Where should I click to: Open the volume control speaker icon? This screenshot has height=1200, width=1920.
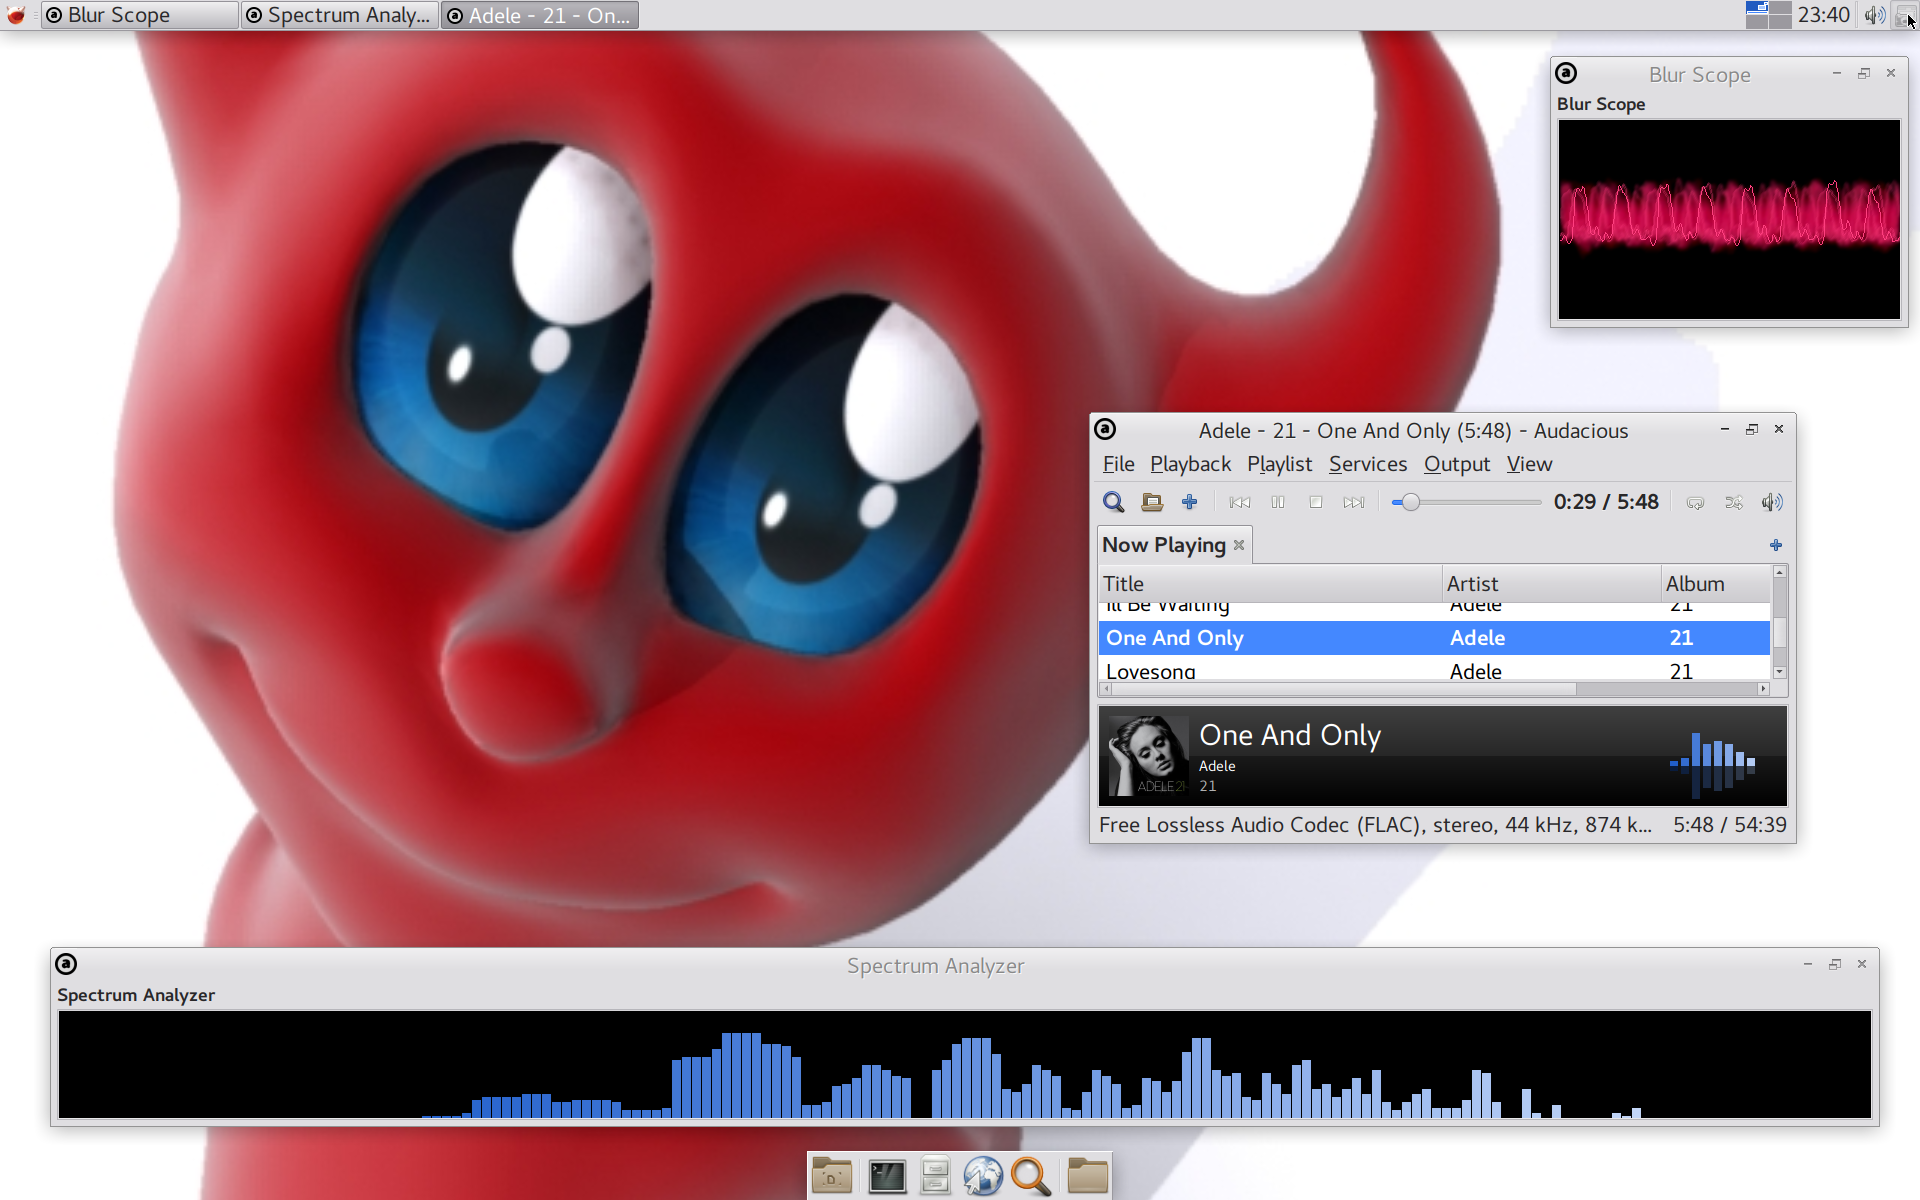1771,502
